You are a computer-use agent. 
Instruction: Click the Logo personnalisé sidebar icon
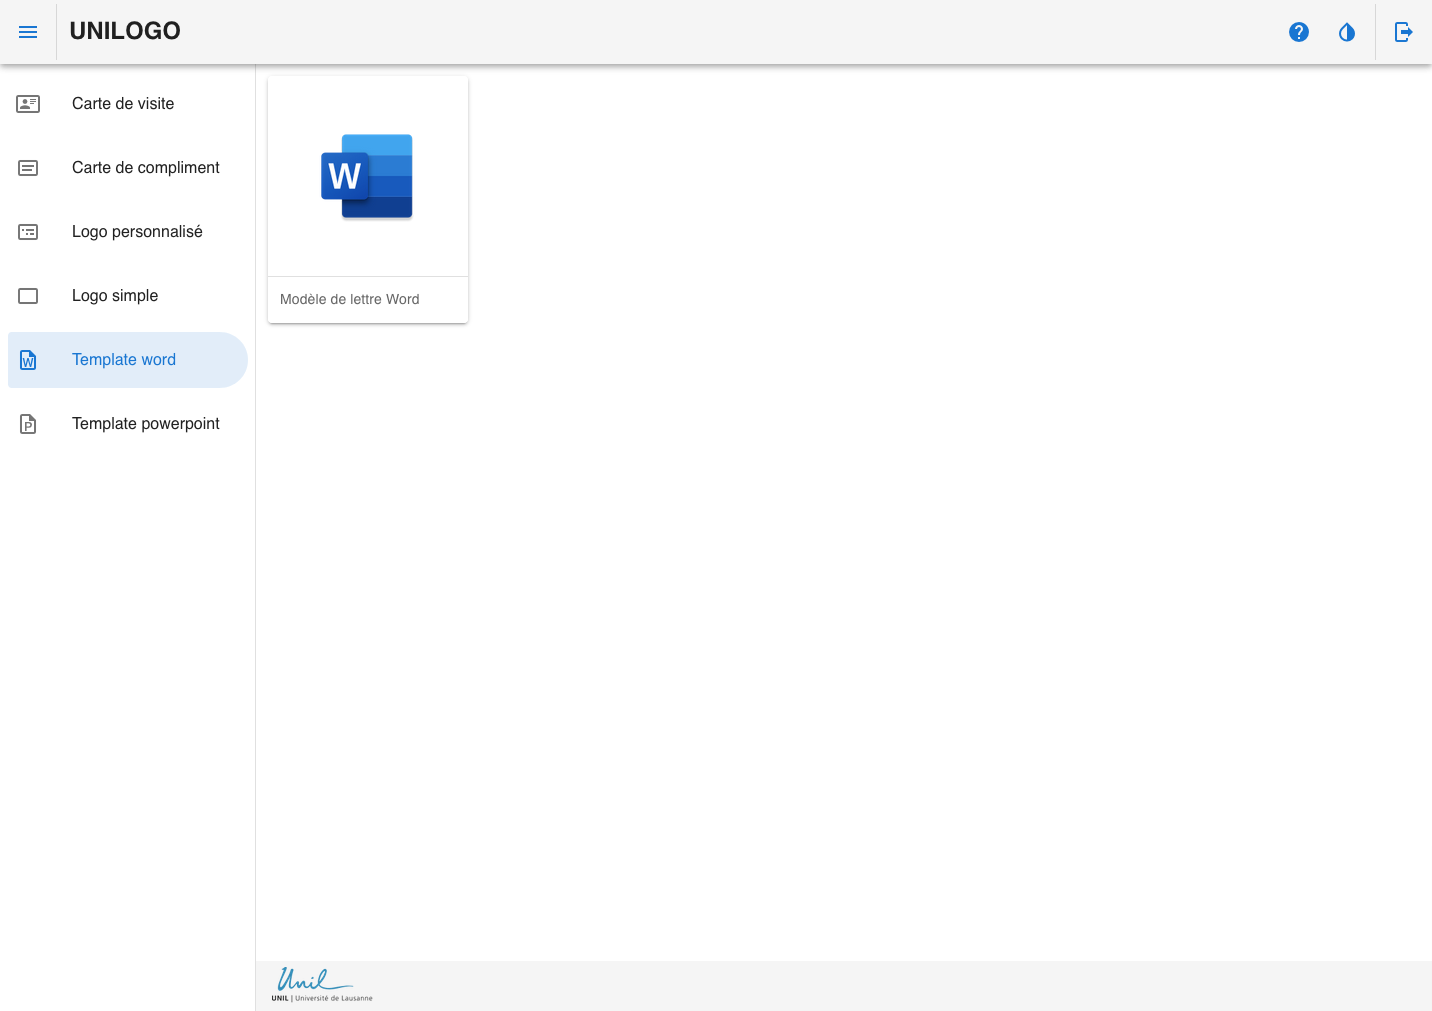(28, 232)
